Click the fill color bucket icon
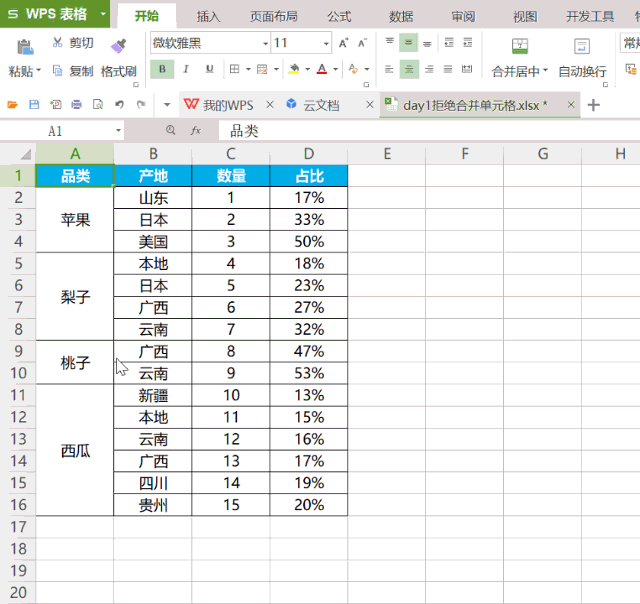The image size is (640, 604). click(294, 69)
